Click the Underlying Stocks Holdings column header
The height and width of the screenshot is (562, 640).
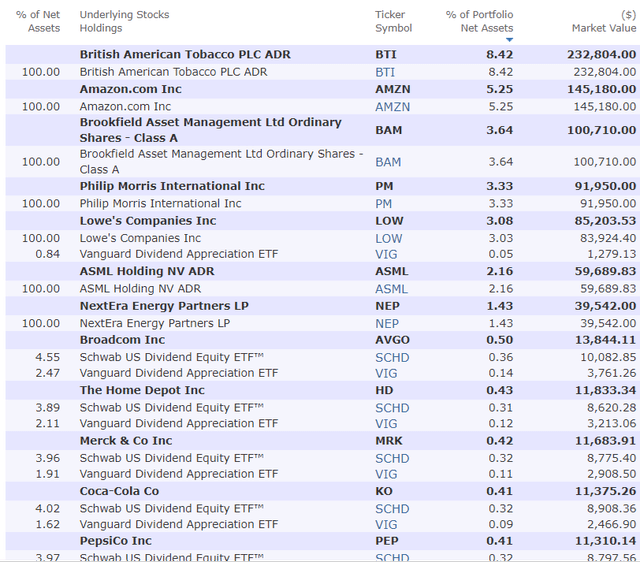pyautogui.click(x=124, y=21)
